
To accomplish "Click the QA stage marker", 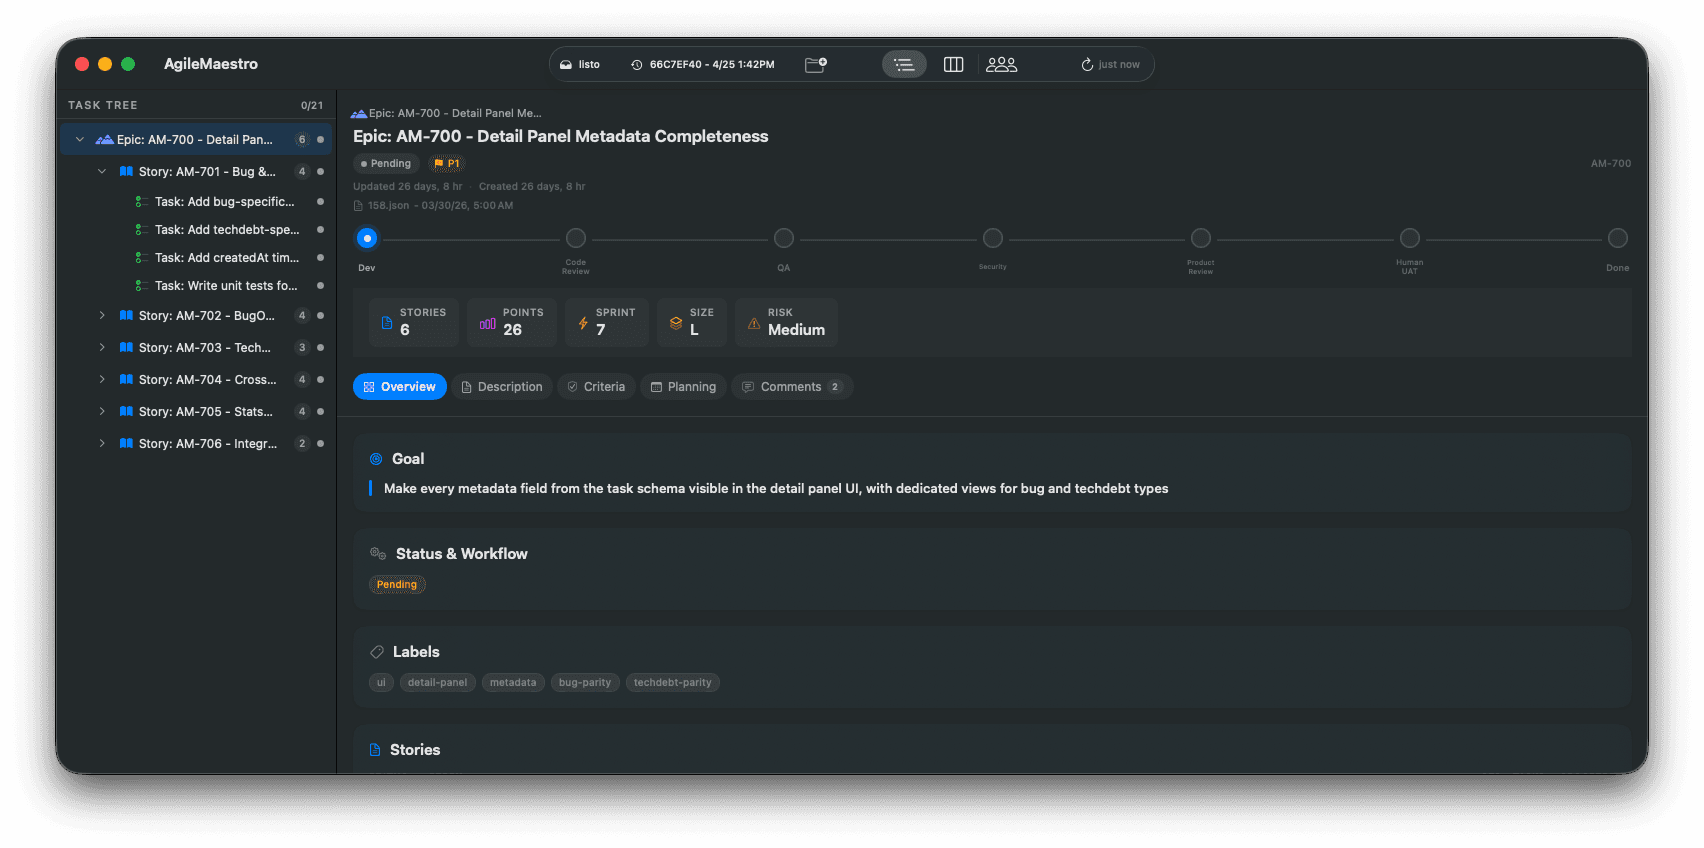I will coord(784,238).
